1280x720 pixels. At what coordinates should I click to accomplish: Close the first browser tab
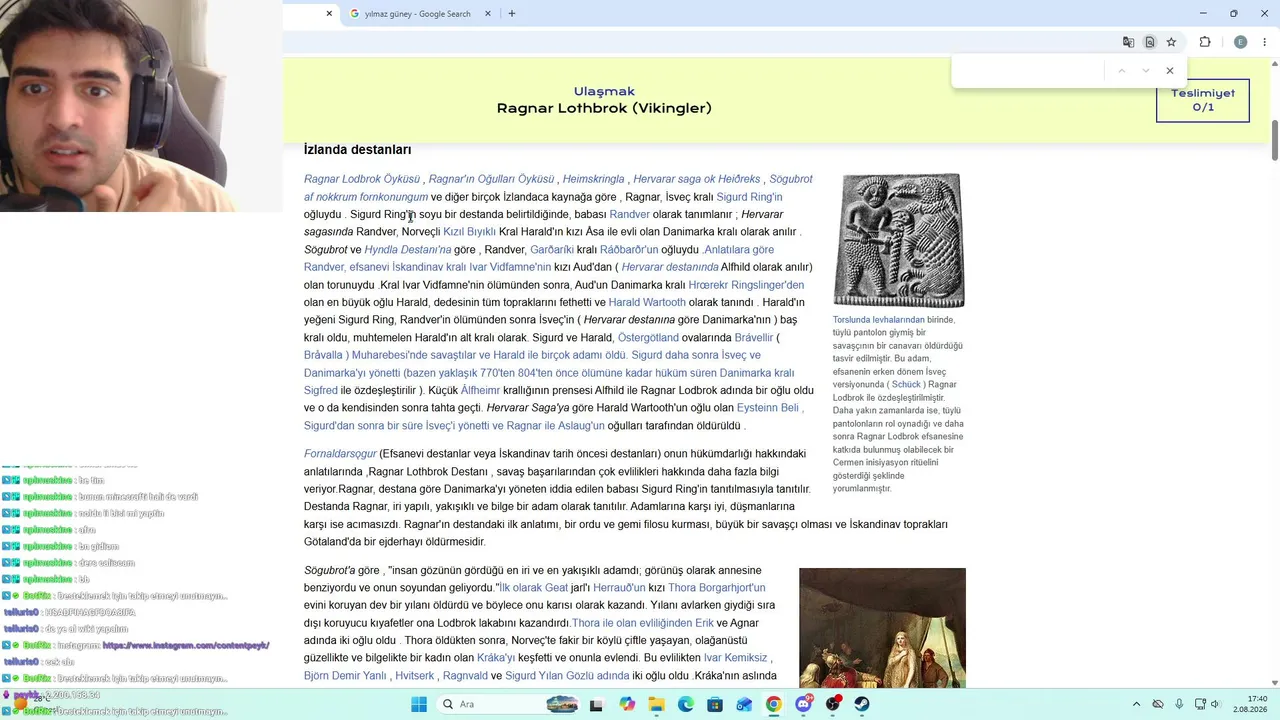point(329,14)
